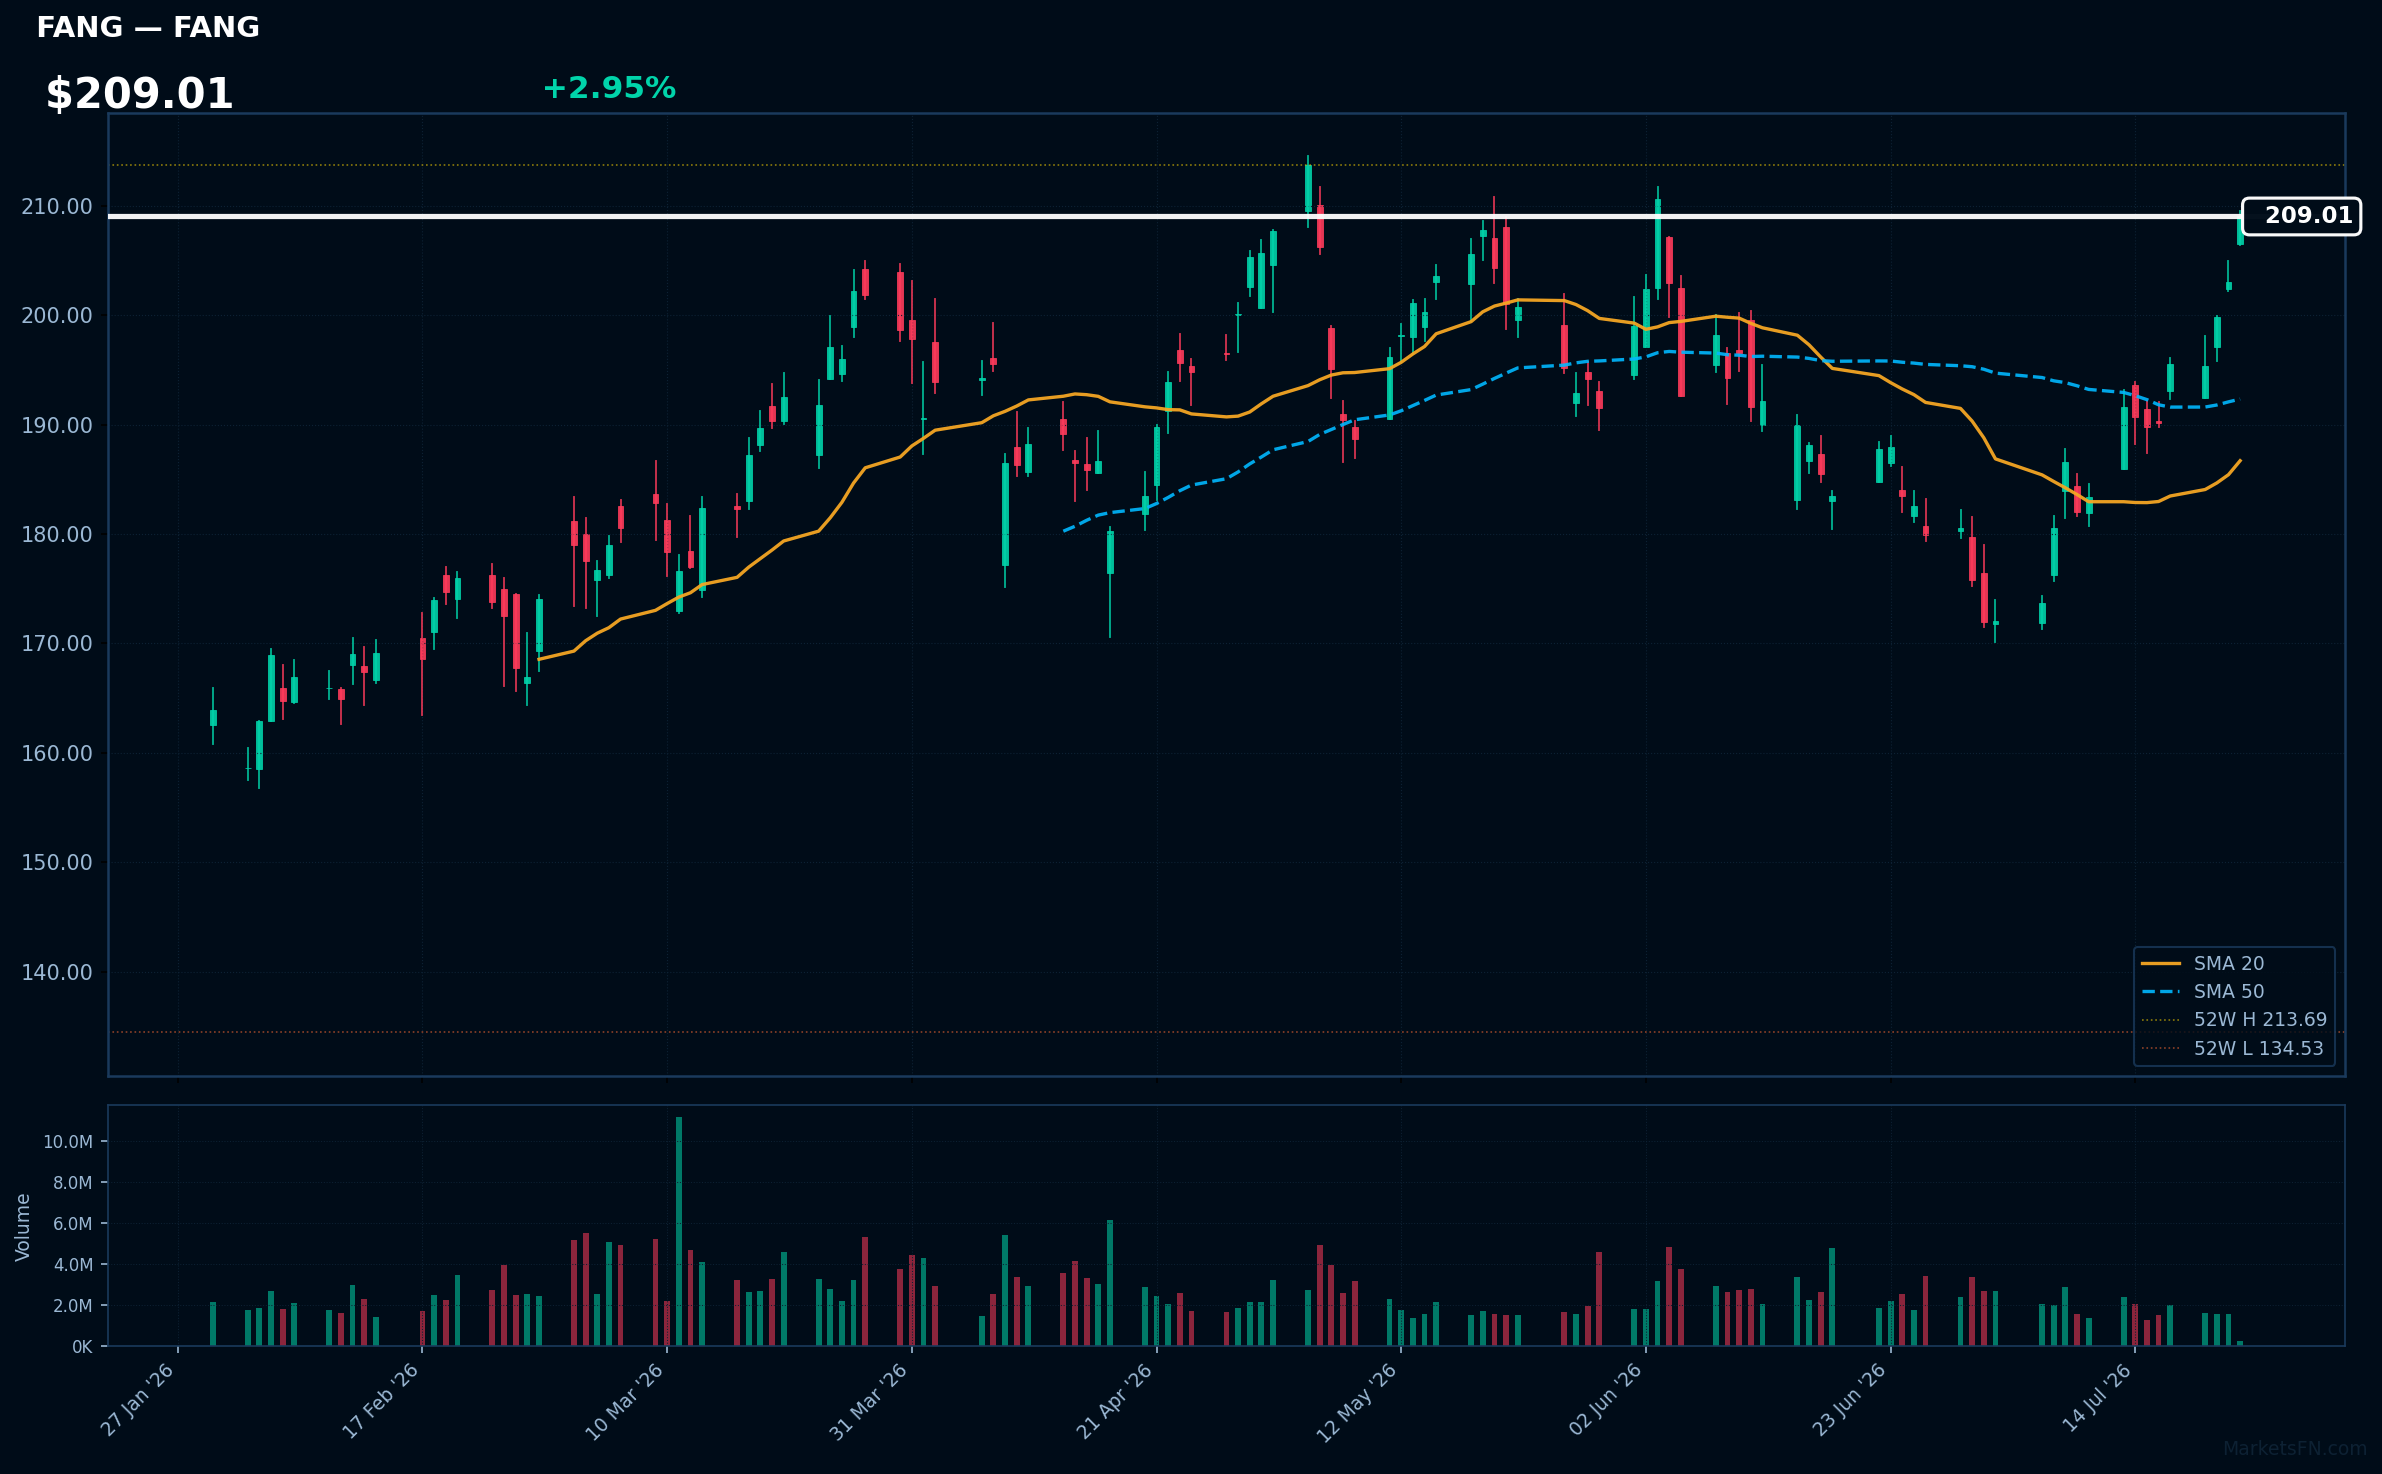Viewport: 2382px width, 1474px height.
Task: Click the 200.00 price axis label
Action: pyautogui.click(x=56, y=316)
